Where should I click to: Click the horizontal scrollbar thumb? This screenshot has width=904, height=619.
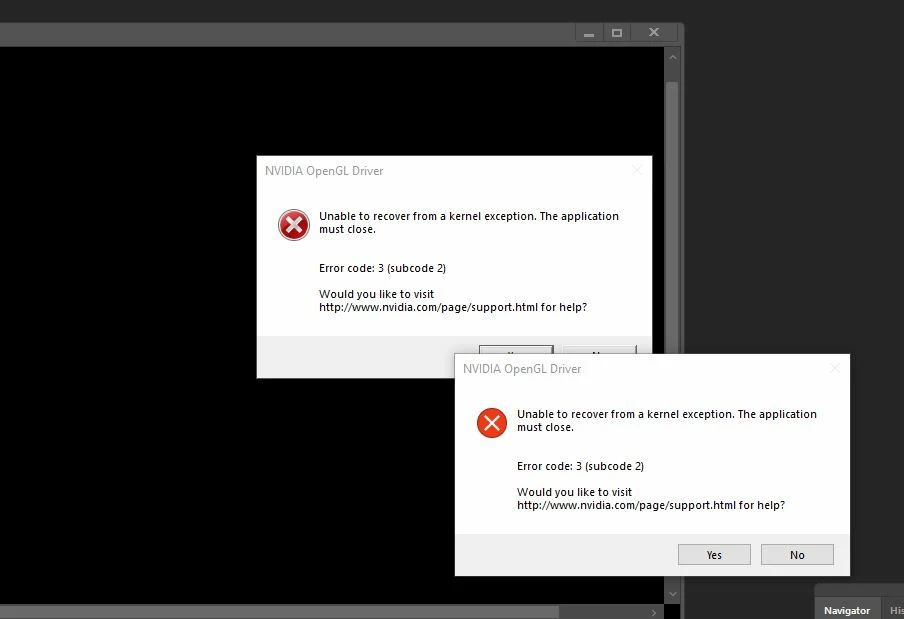click(x=279, y=612)
